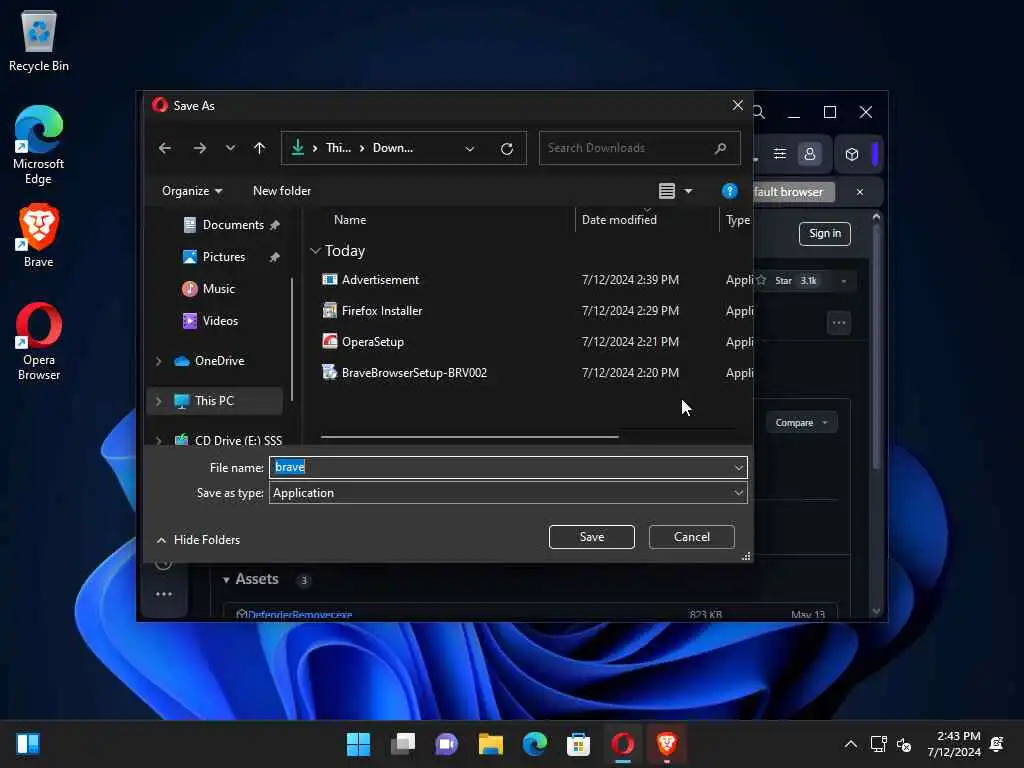
Task: Expand the CD Drive (E:) node
Action: click(158, 440)
